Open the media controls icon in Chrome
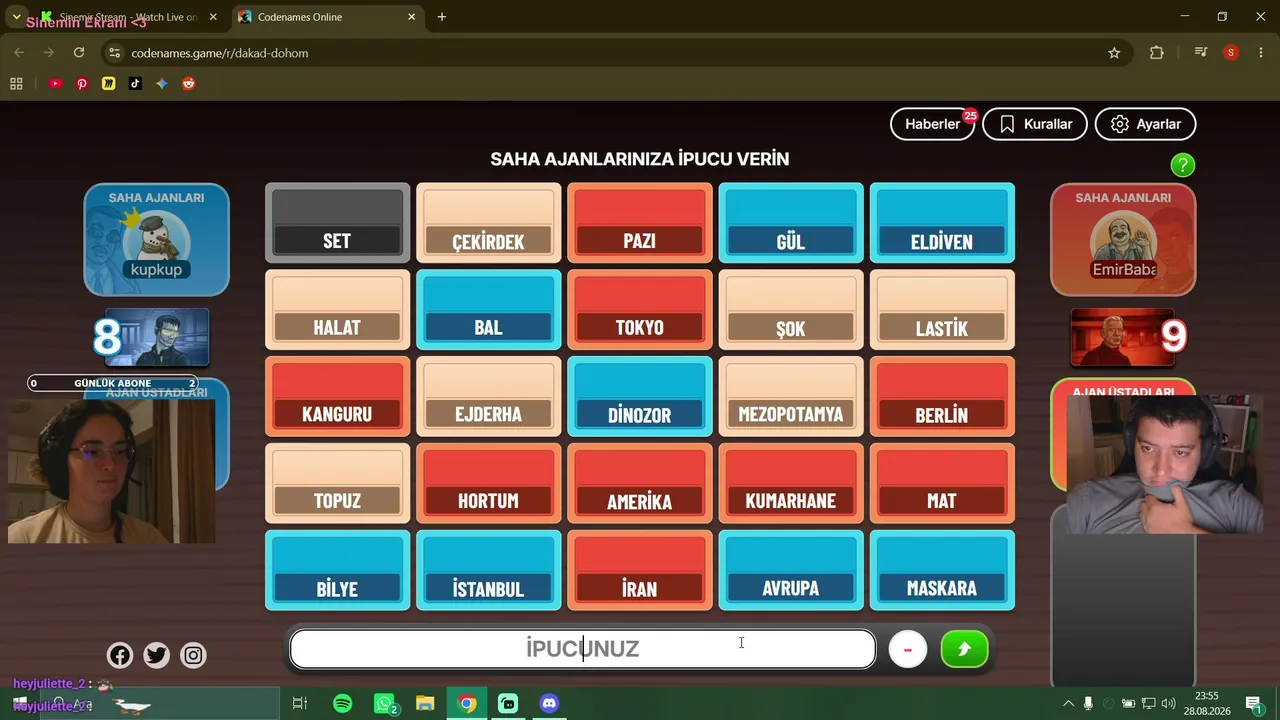 pyautogui.click(x=1201, y=53)
